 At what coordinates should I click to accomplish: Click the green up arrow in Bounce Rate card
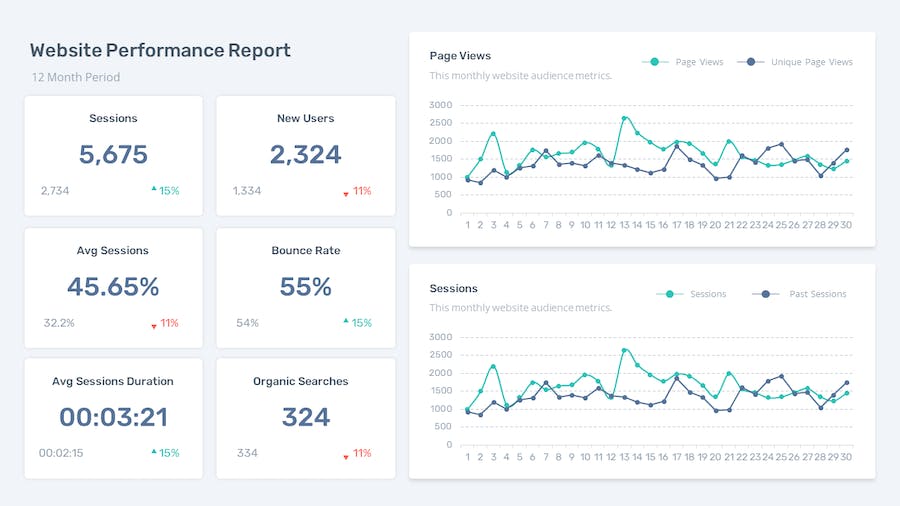(346, 321)
